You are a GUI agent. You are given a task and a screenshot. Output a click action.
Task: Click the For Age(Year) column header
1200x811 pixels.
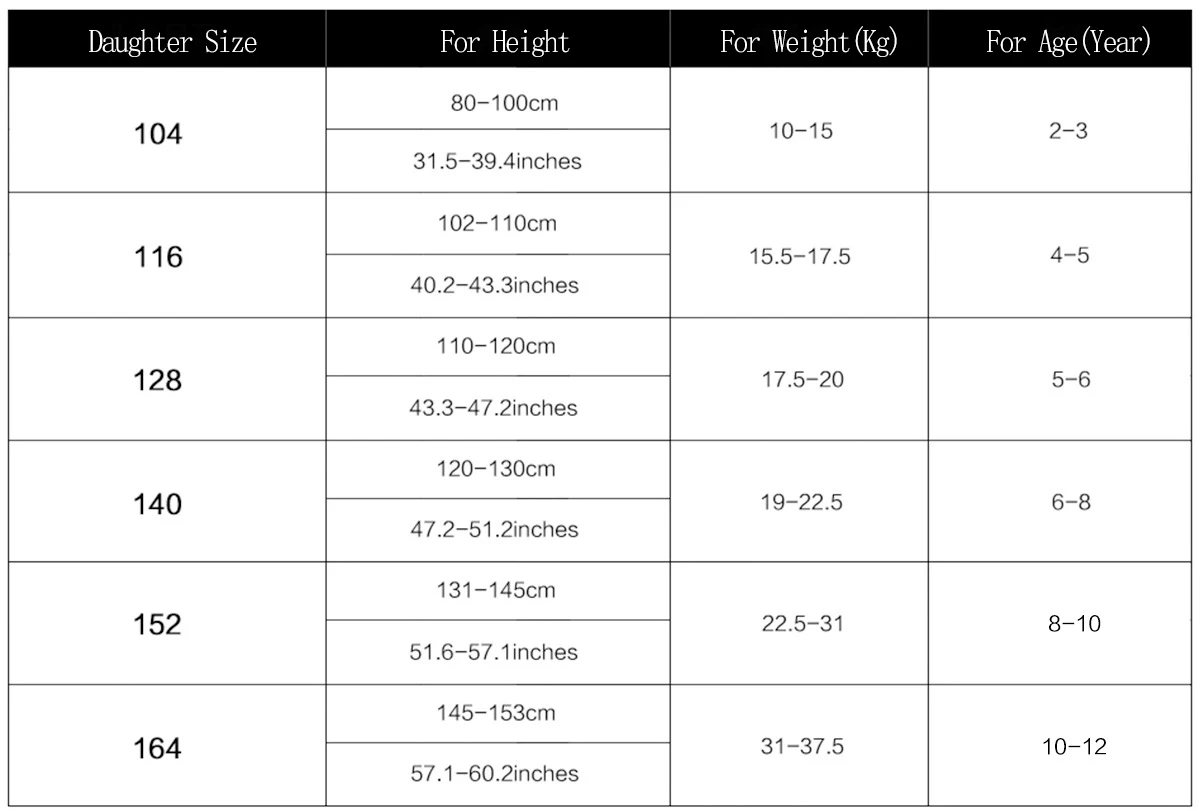[1068, 42]
